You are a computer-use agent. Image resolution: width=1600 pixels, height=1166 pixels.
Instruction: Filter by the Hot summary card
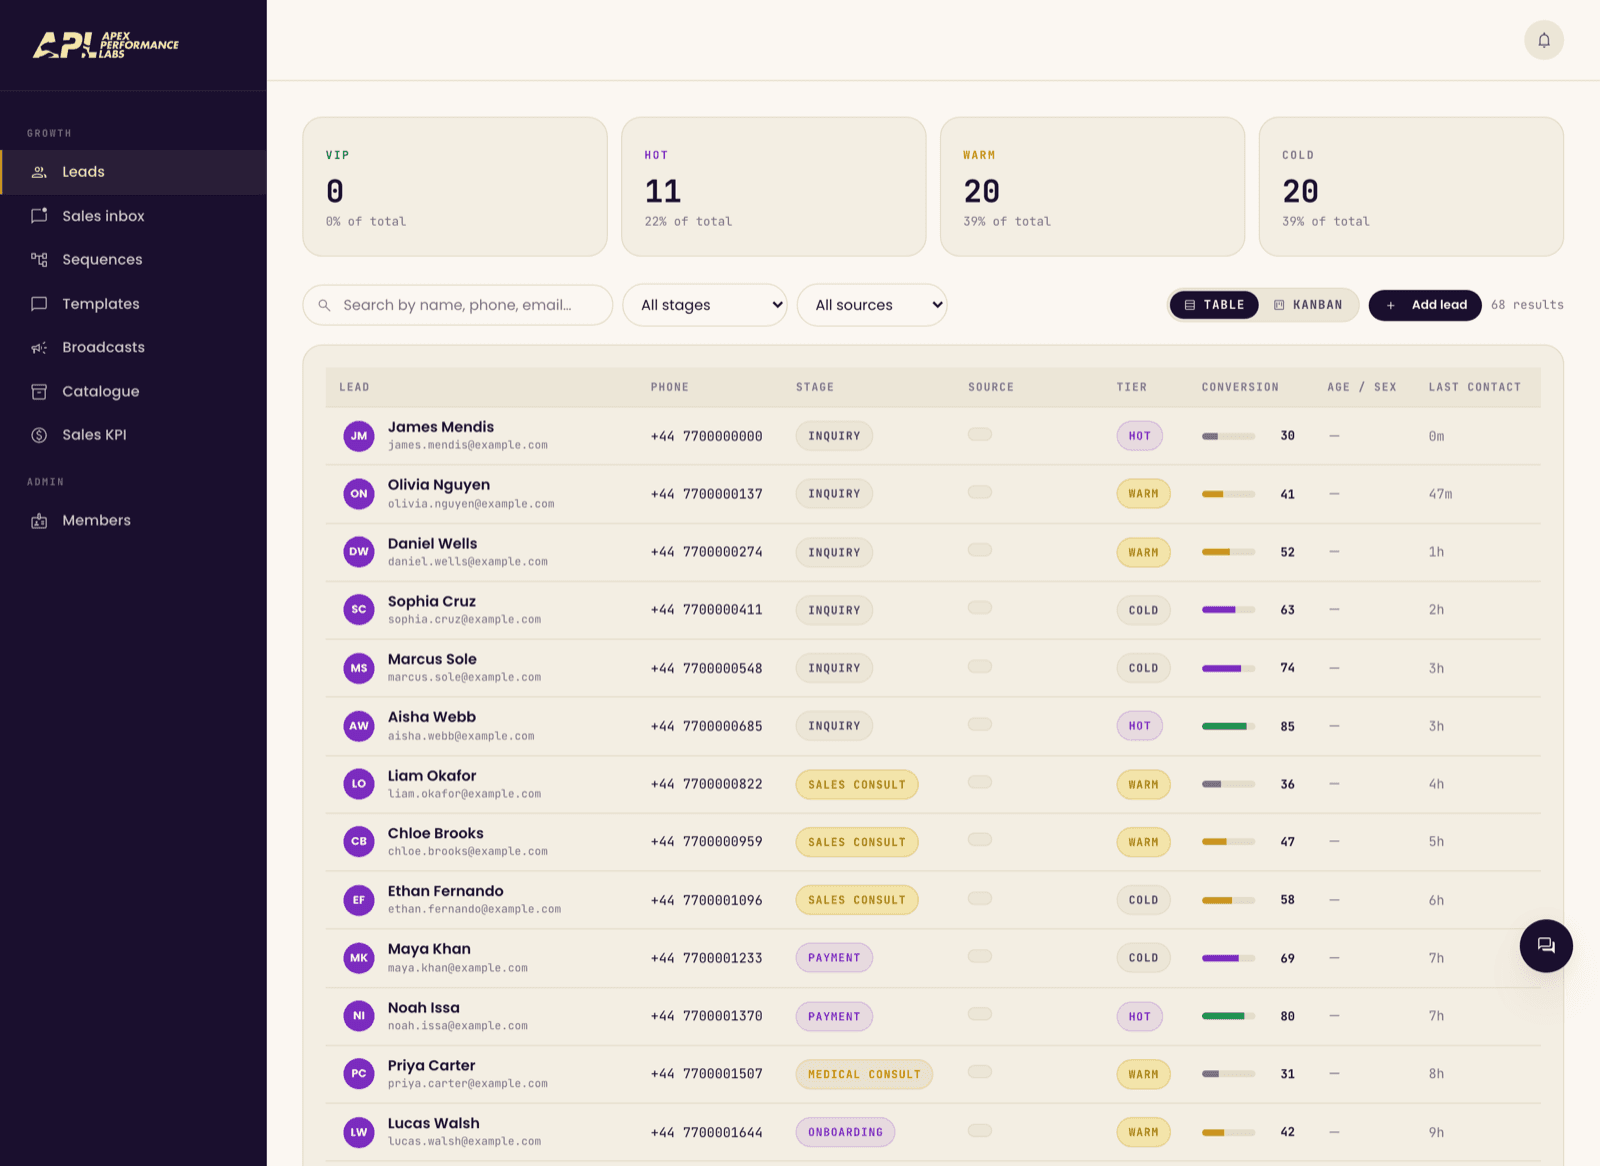774,187
